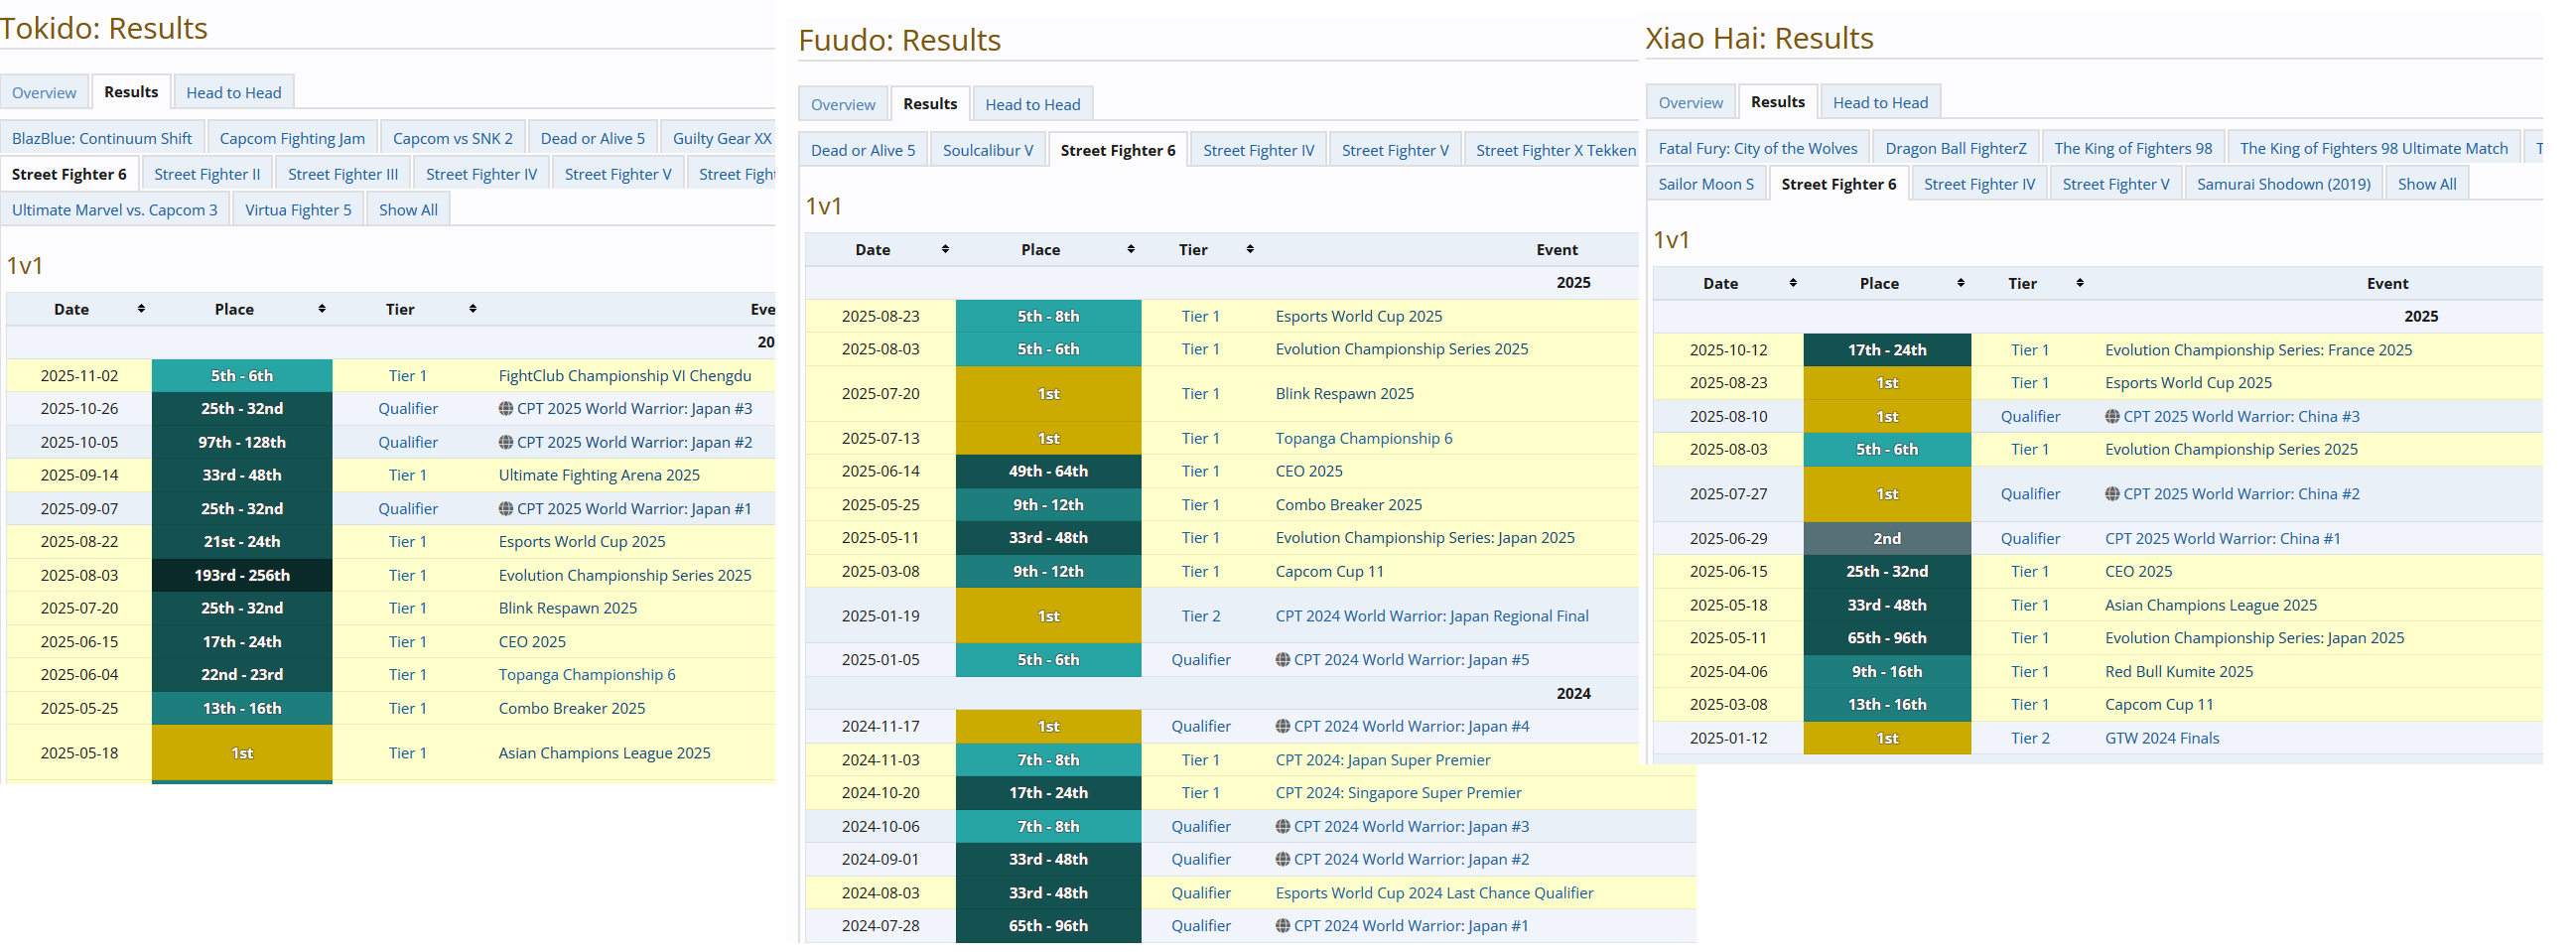2576x952 pixels.
Task: Click globe icon beside CPT 2025 World Warrior: Japan #3
Action: coord(505,409)
